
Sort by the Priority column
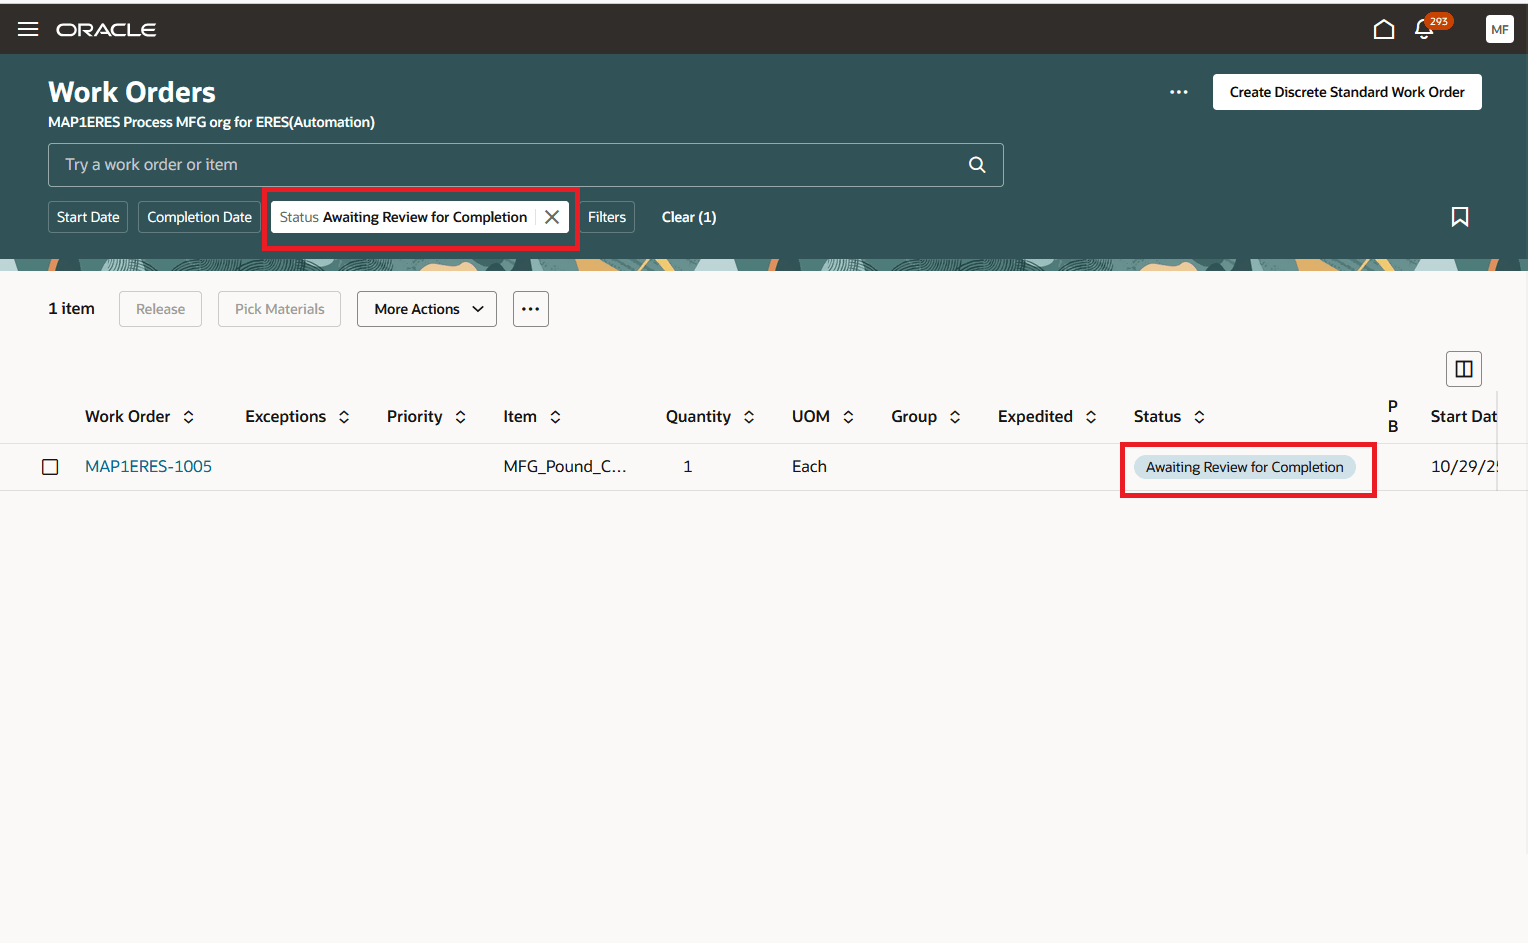[461, 417]
